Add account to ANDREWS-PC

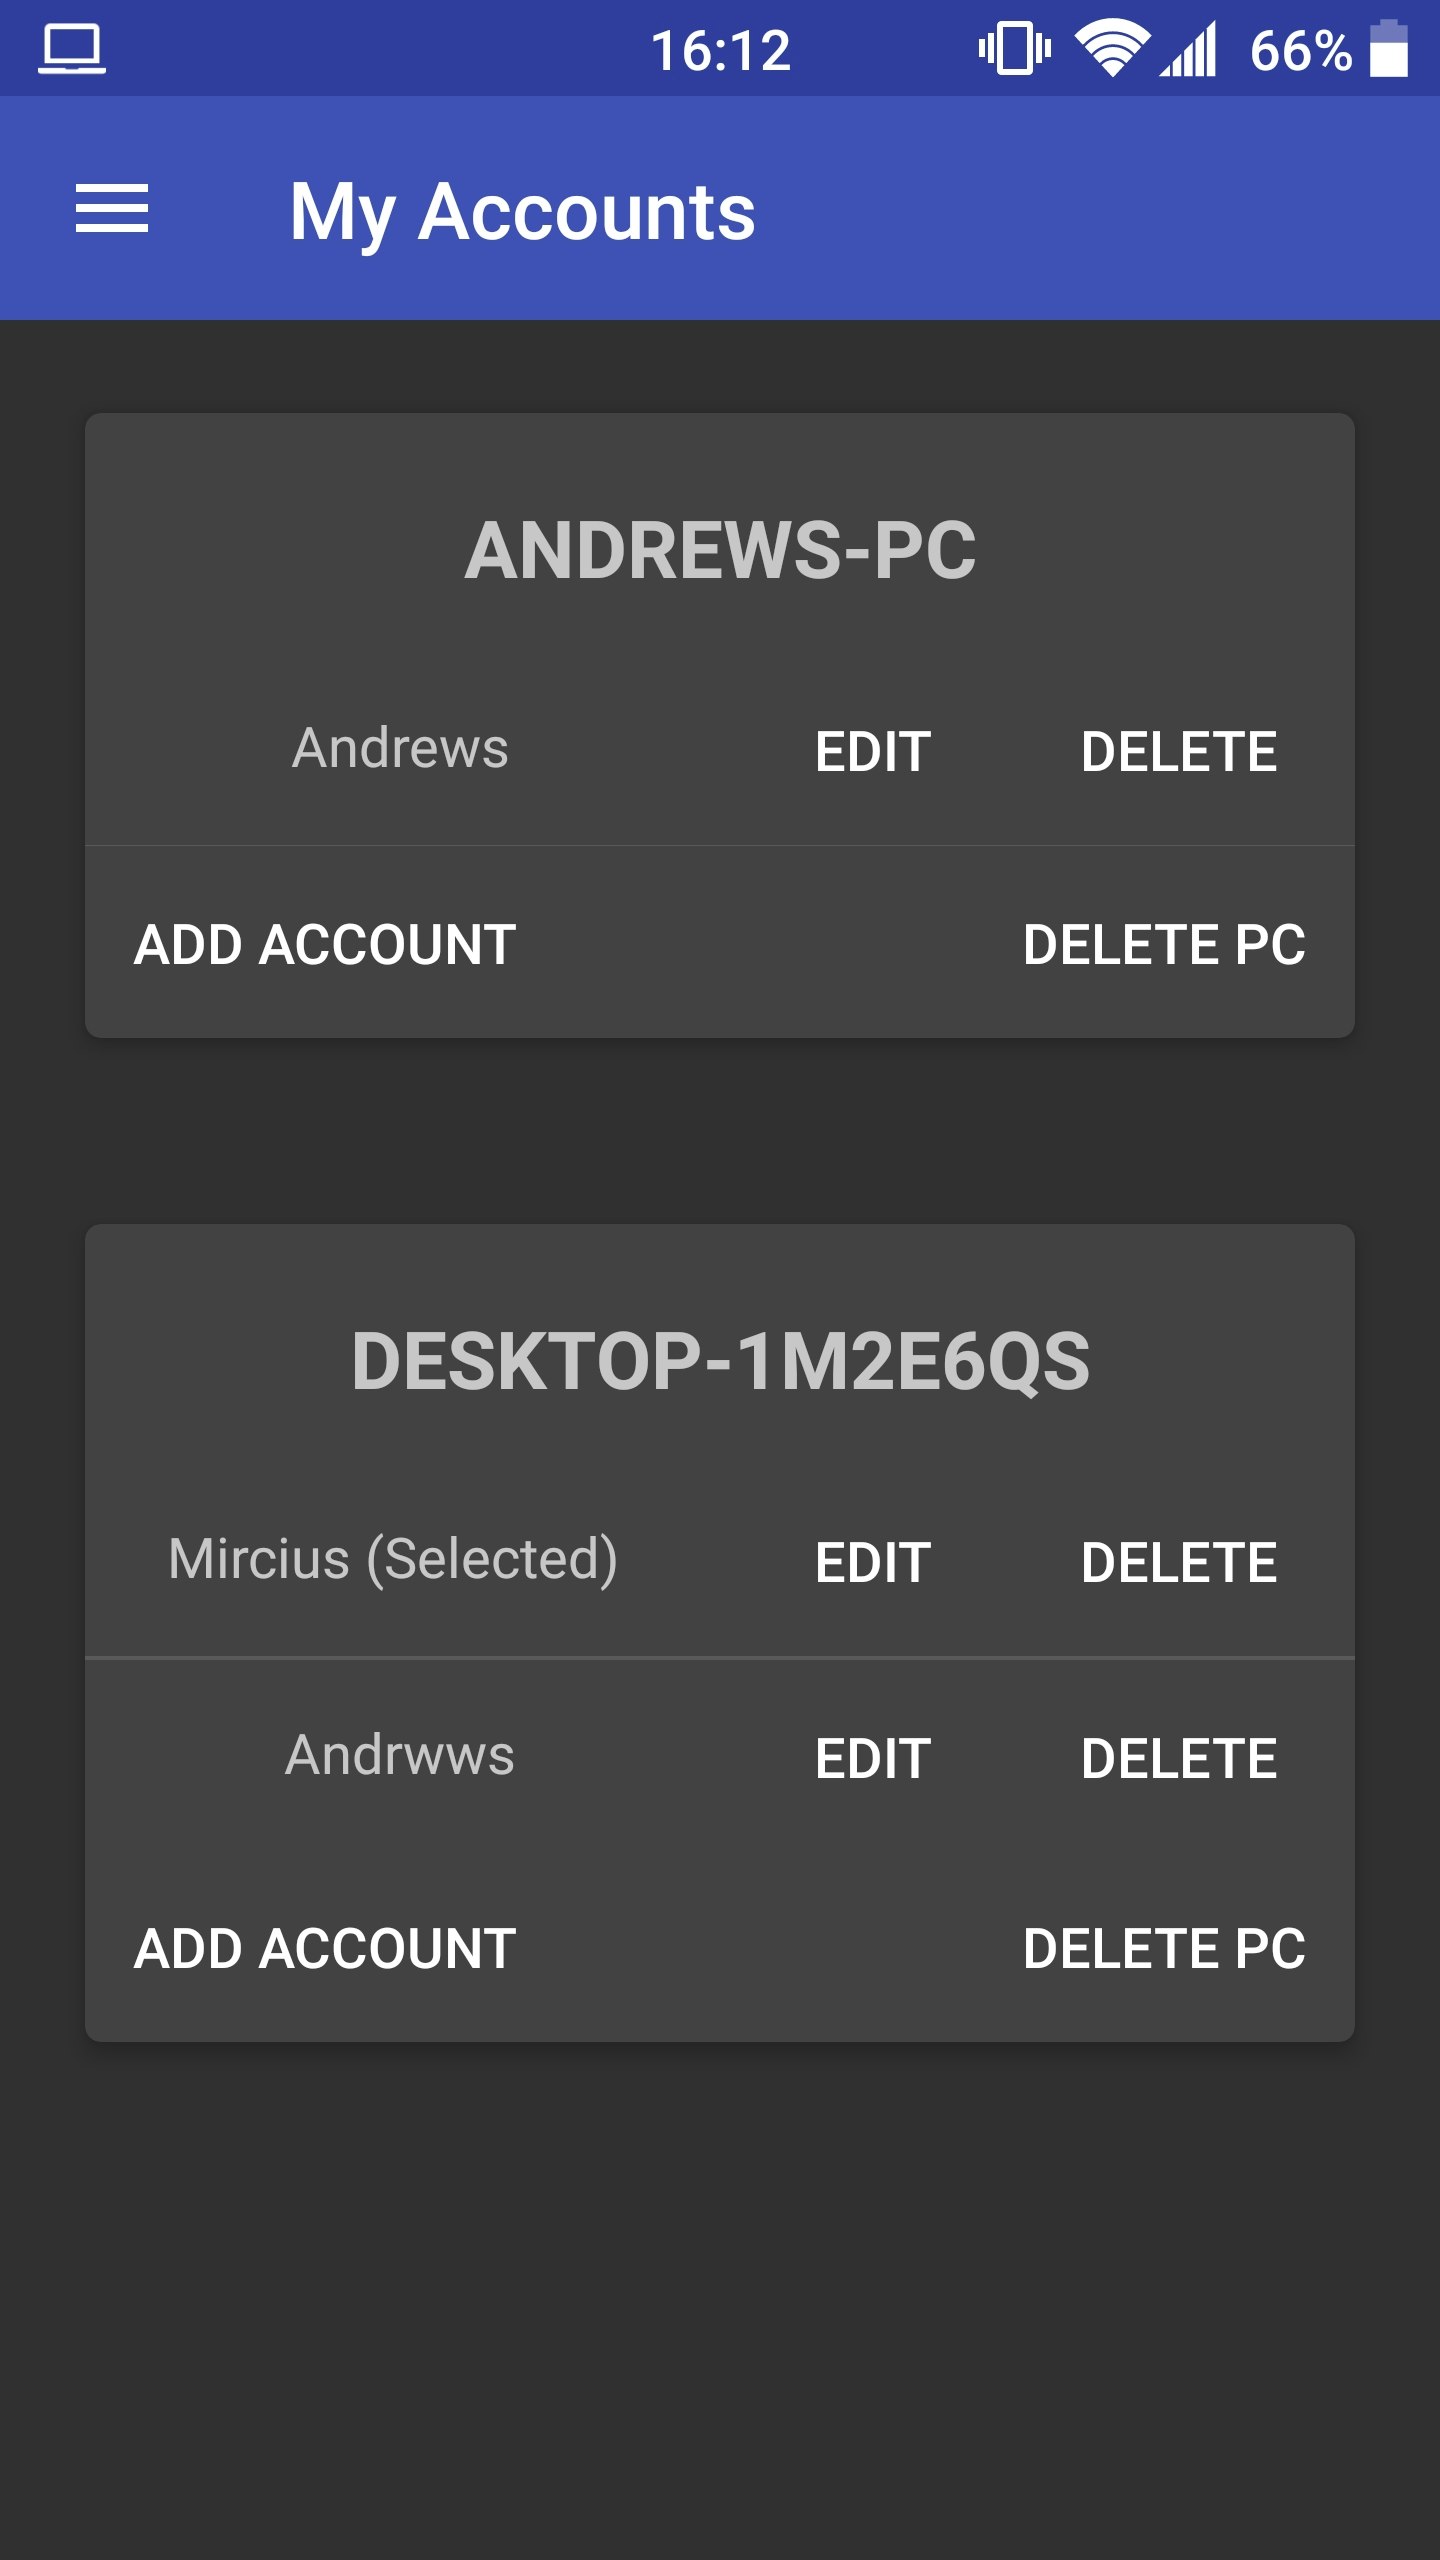coord(322,943)
